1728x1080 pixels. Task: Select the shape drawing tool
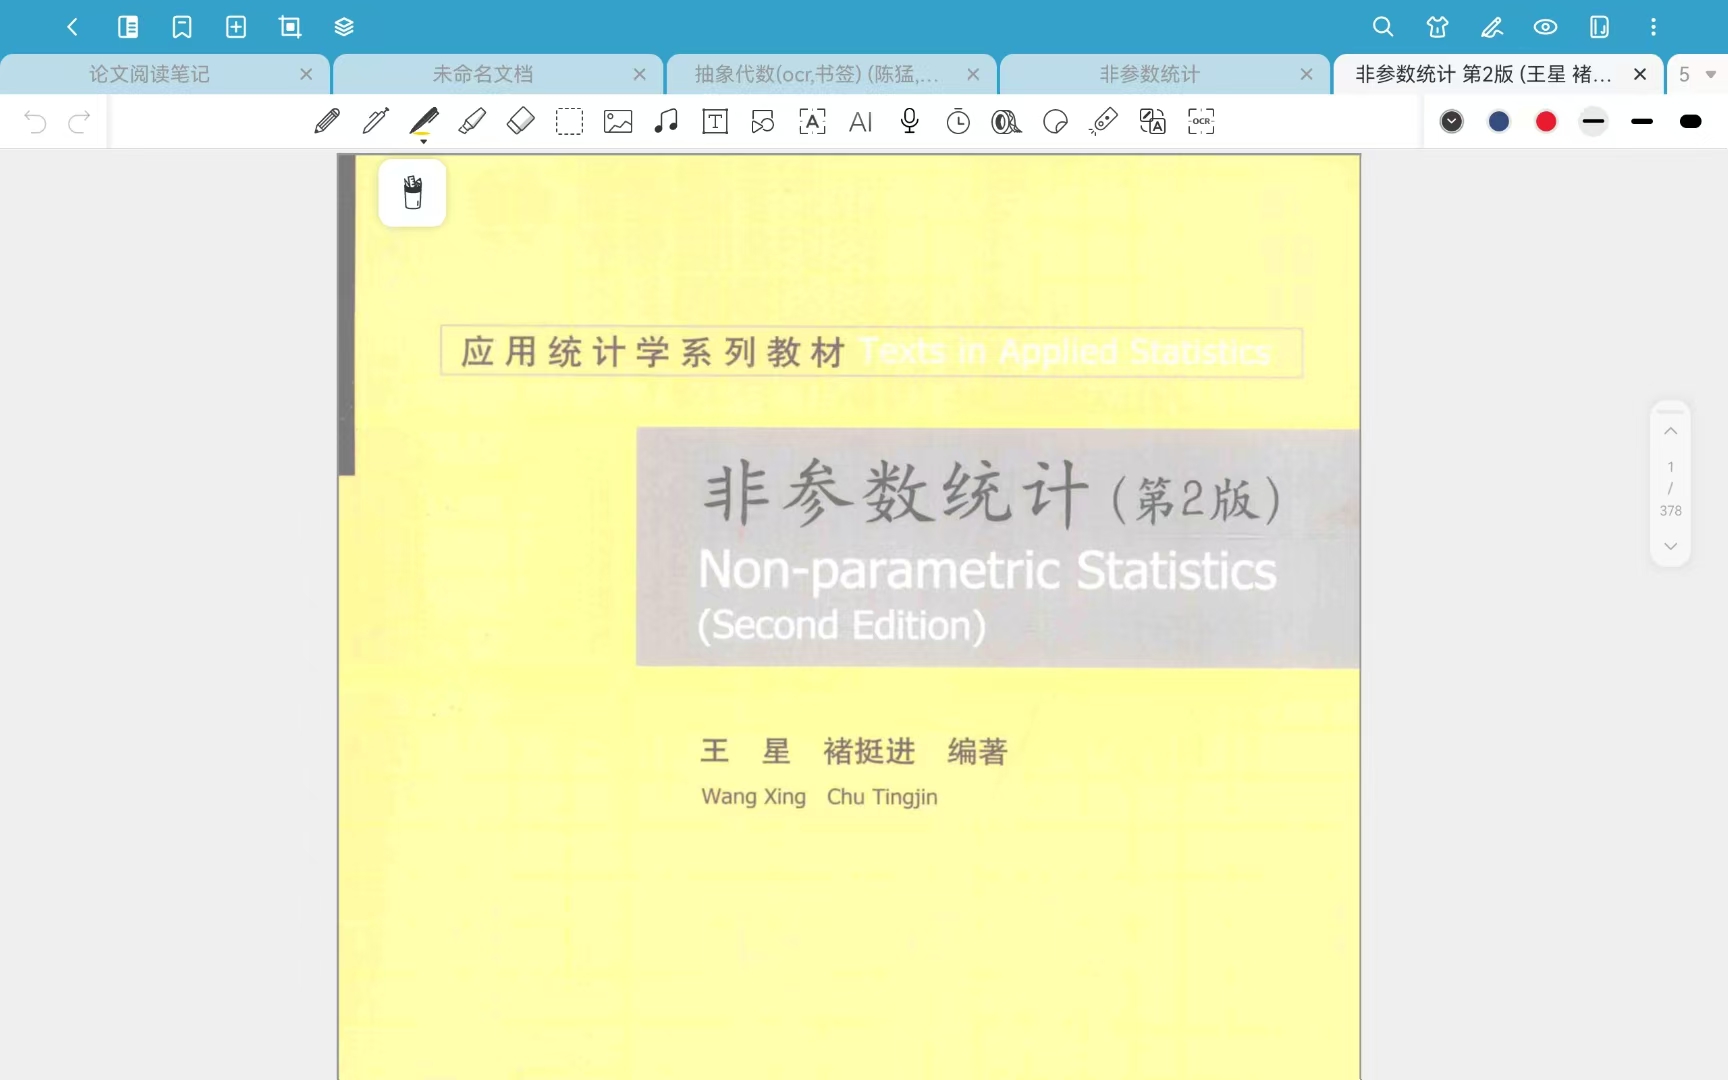tap(763, 122)
